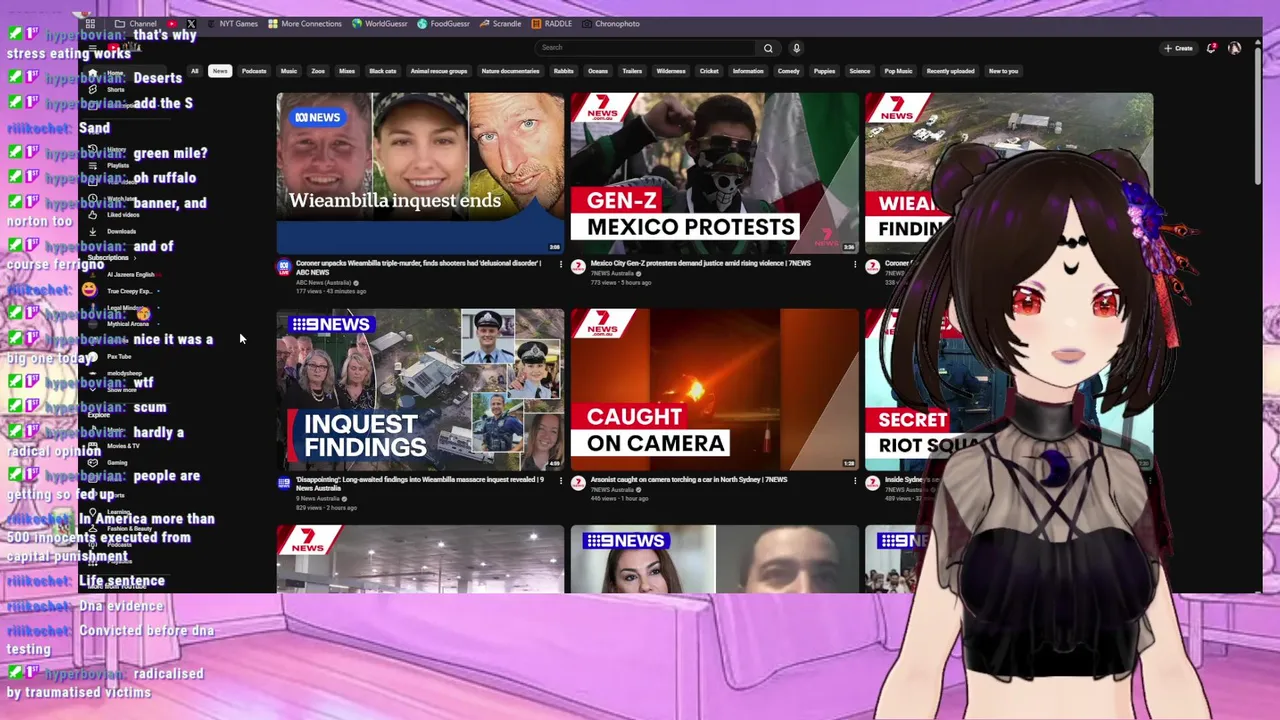
Task: Select the Puppies filter chip
Action: click(x=824, y=71)
